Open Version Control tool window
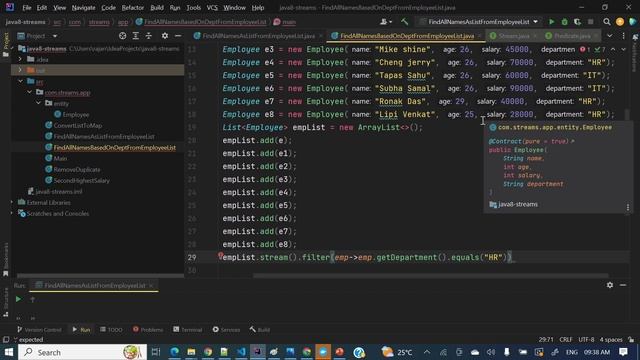Viewport: 640px width, 360px height. (x=39, y=329)
